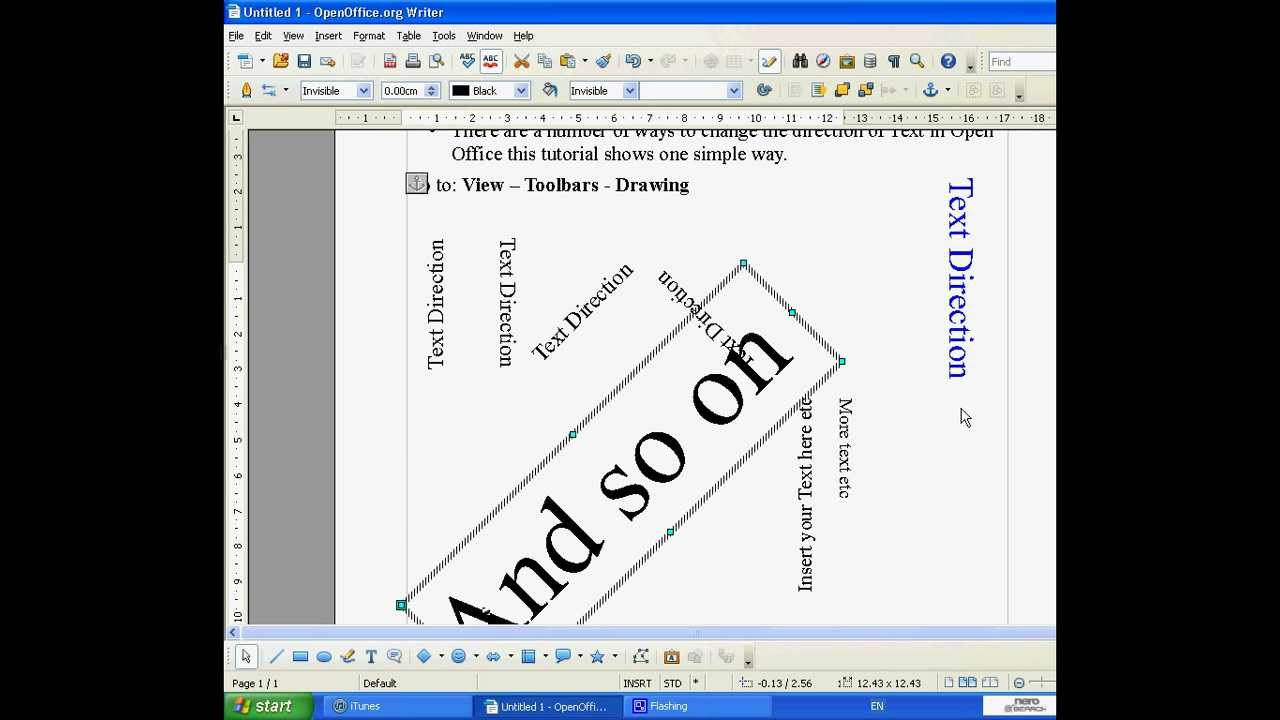
Task: Open the Line Style Invisible dropdown
Action: (x=363, y=91)
